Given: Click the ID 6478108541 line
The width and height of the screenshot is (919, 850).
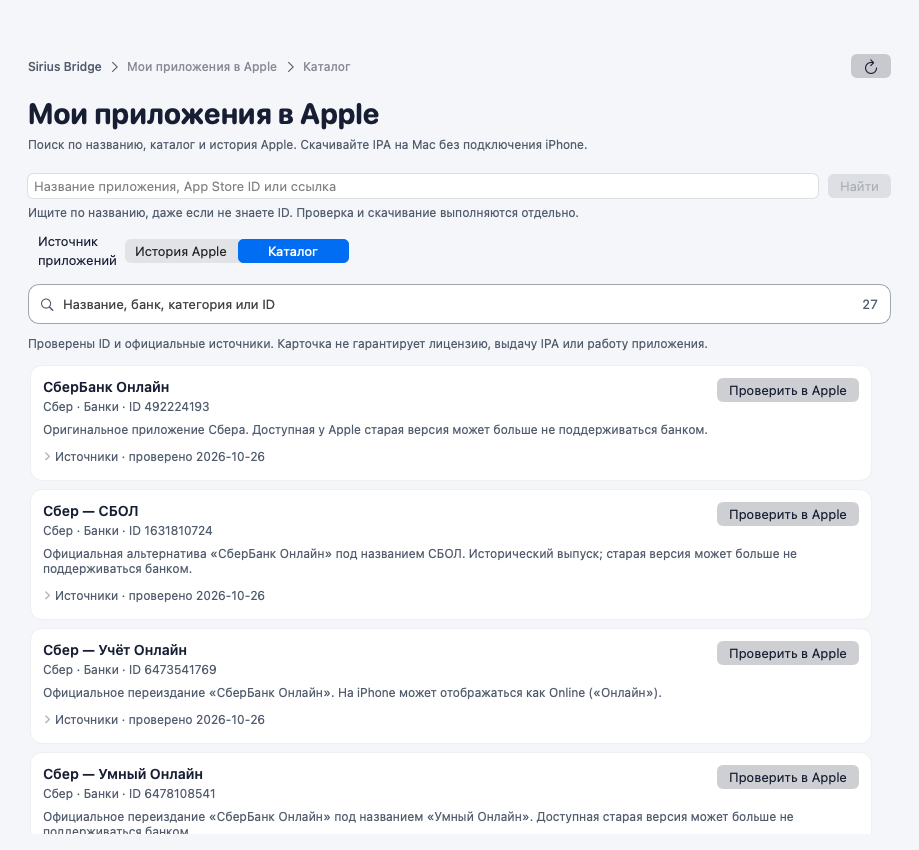Looking at the screenshot, I should [129, 794].
